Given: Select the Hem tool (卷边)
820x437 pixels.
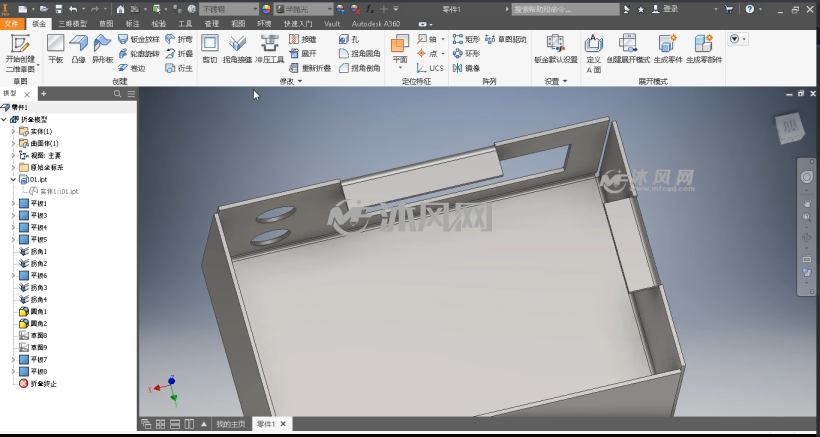Looking at the screenshot, I should (x=131, y=68).
